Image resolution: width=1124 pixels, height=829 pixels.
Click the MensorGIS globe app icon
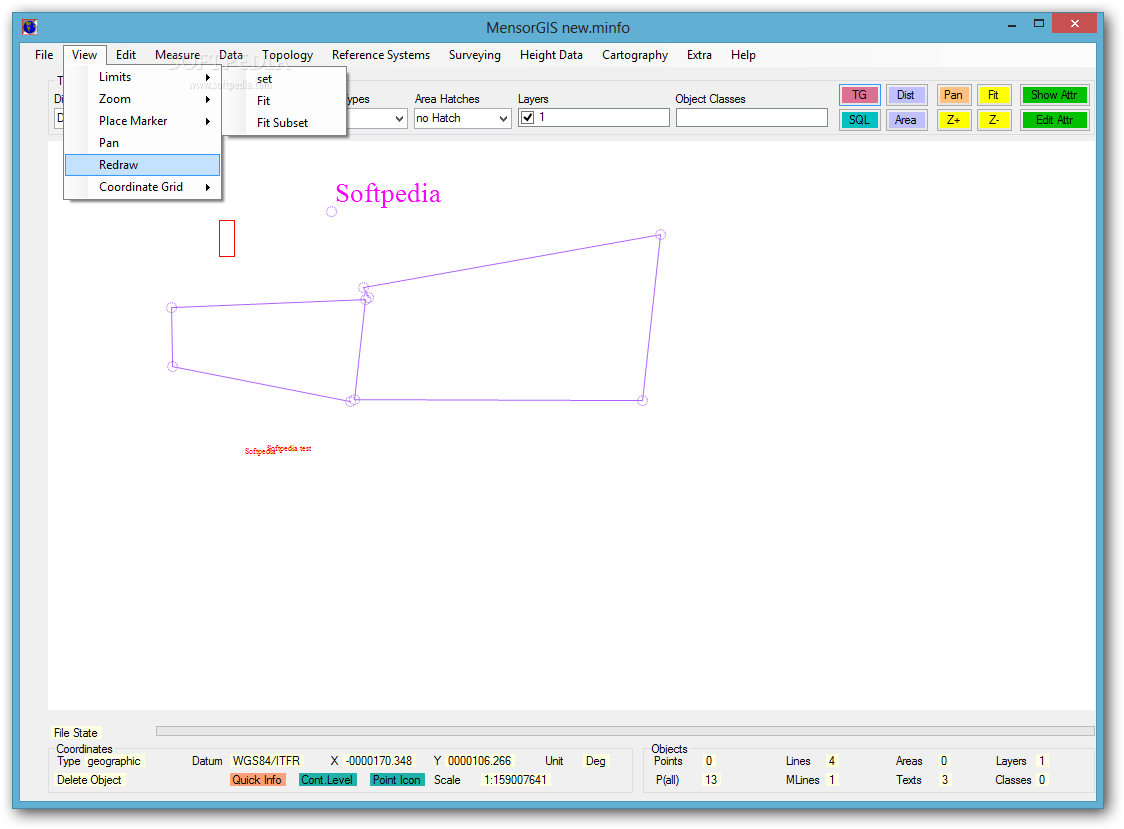pos(29,27)
